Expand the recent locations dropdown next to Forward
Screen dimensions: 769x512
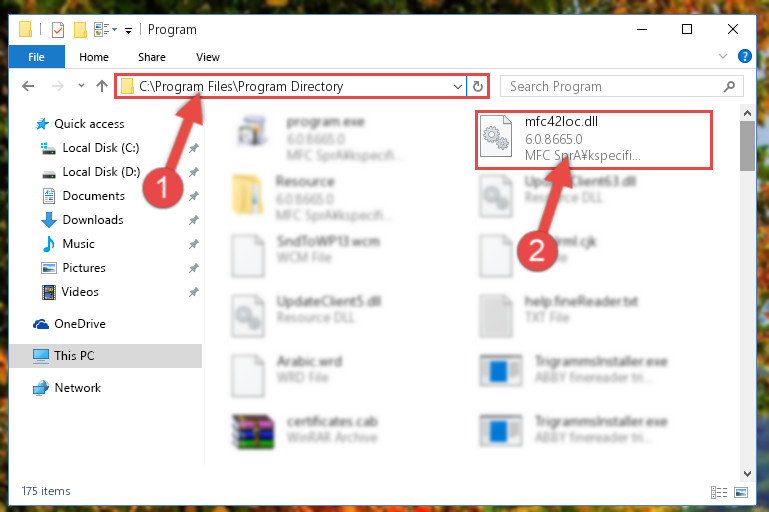pyautogui.click(x=81, y=86)
